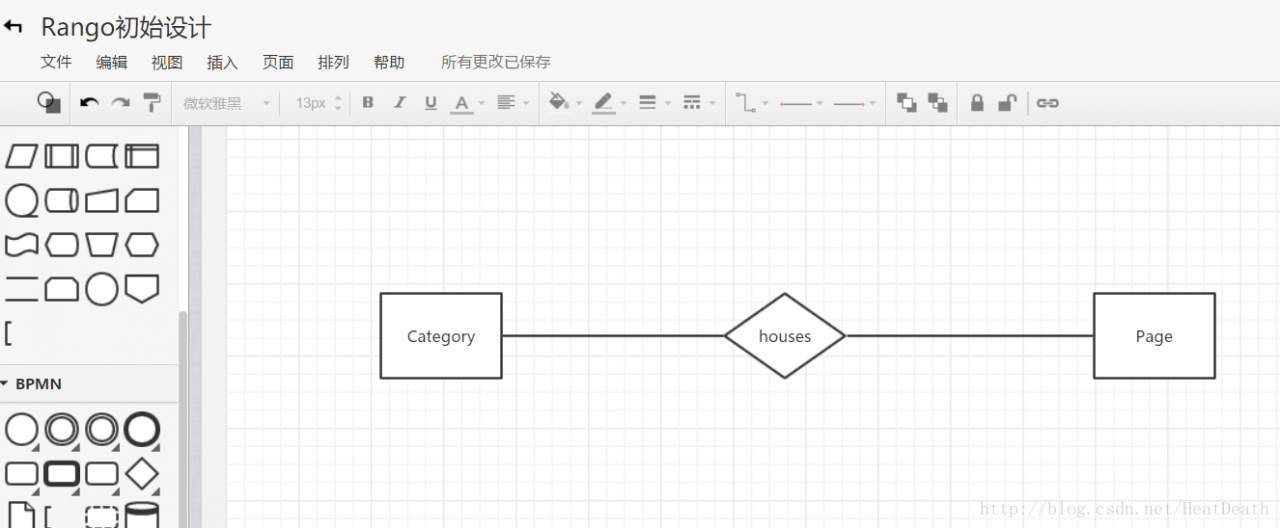Open the text alignment dropdown
1280x528 pixels.
coord(512,103)
